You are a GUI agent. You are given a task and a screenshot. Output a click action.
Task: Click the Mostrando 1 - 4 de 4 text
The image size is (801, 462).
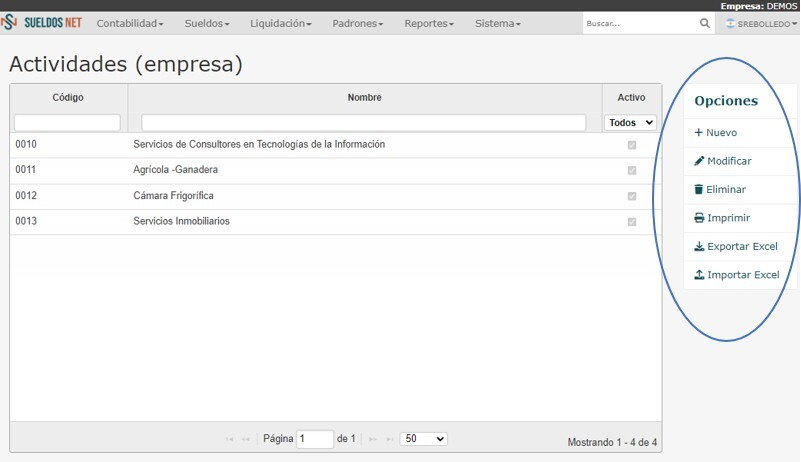[x=612, y=443]
